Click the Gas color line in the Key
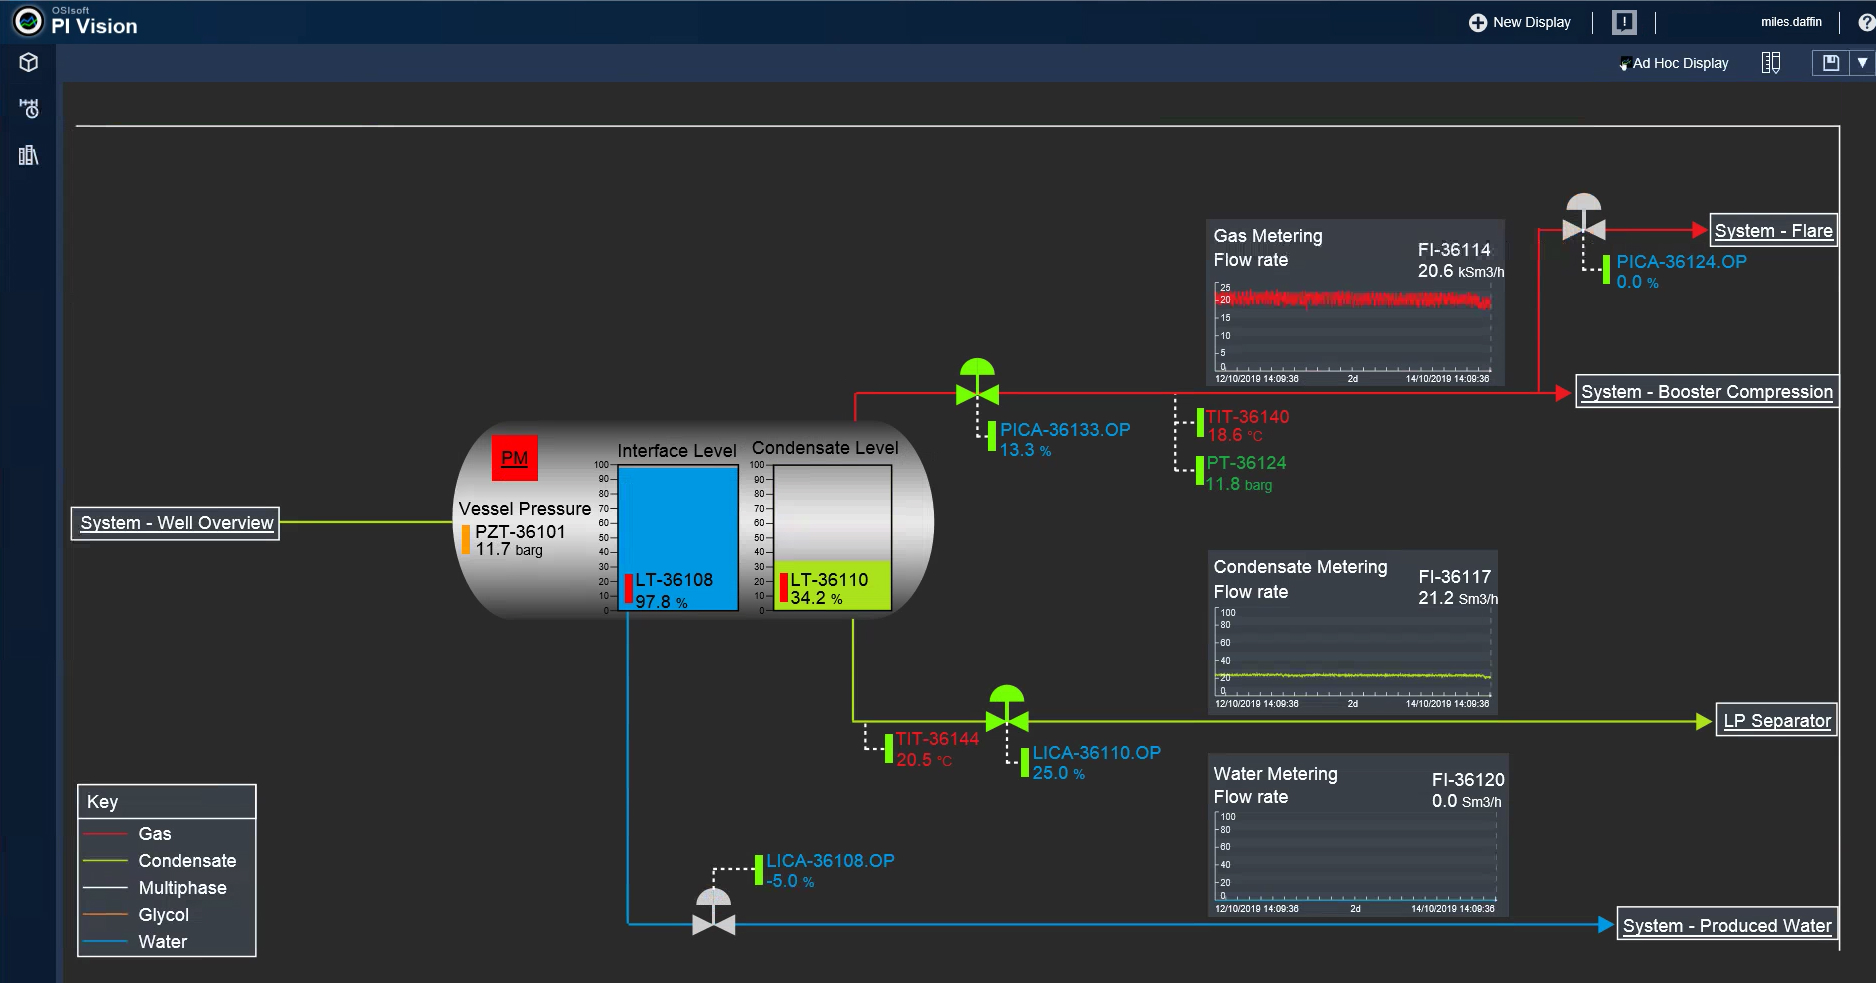Viewport: 1876px width, 983px height. pos(106,833)
